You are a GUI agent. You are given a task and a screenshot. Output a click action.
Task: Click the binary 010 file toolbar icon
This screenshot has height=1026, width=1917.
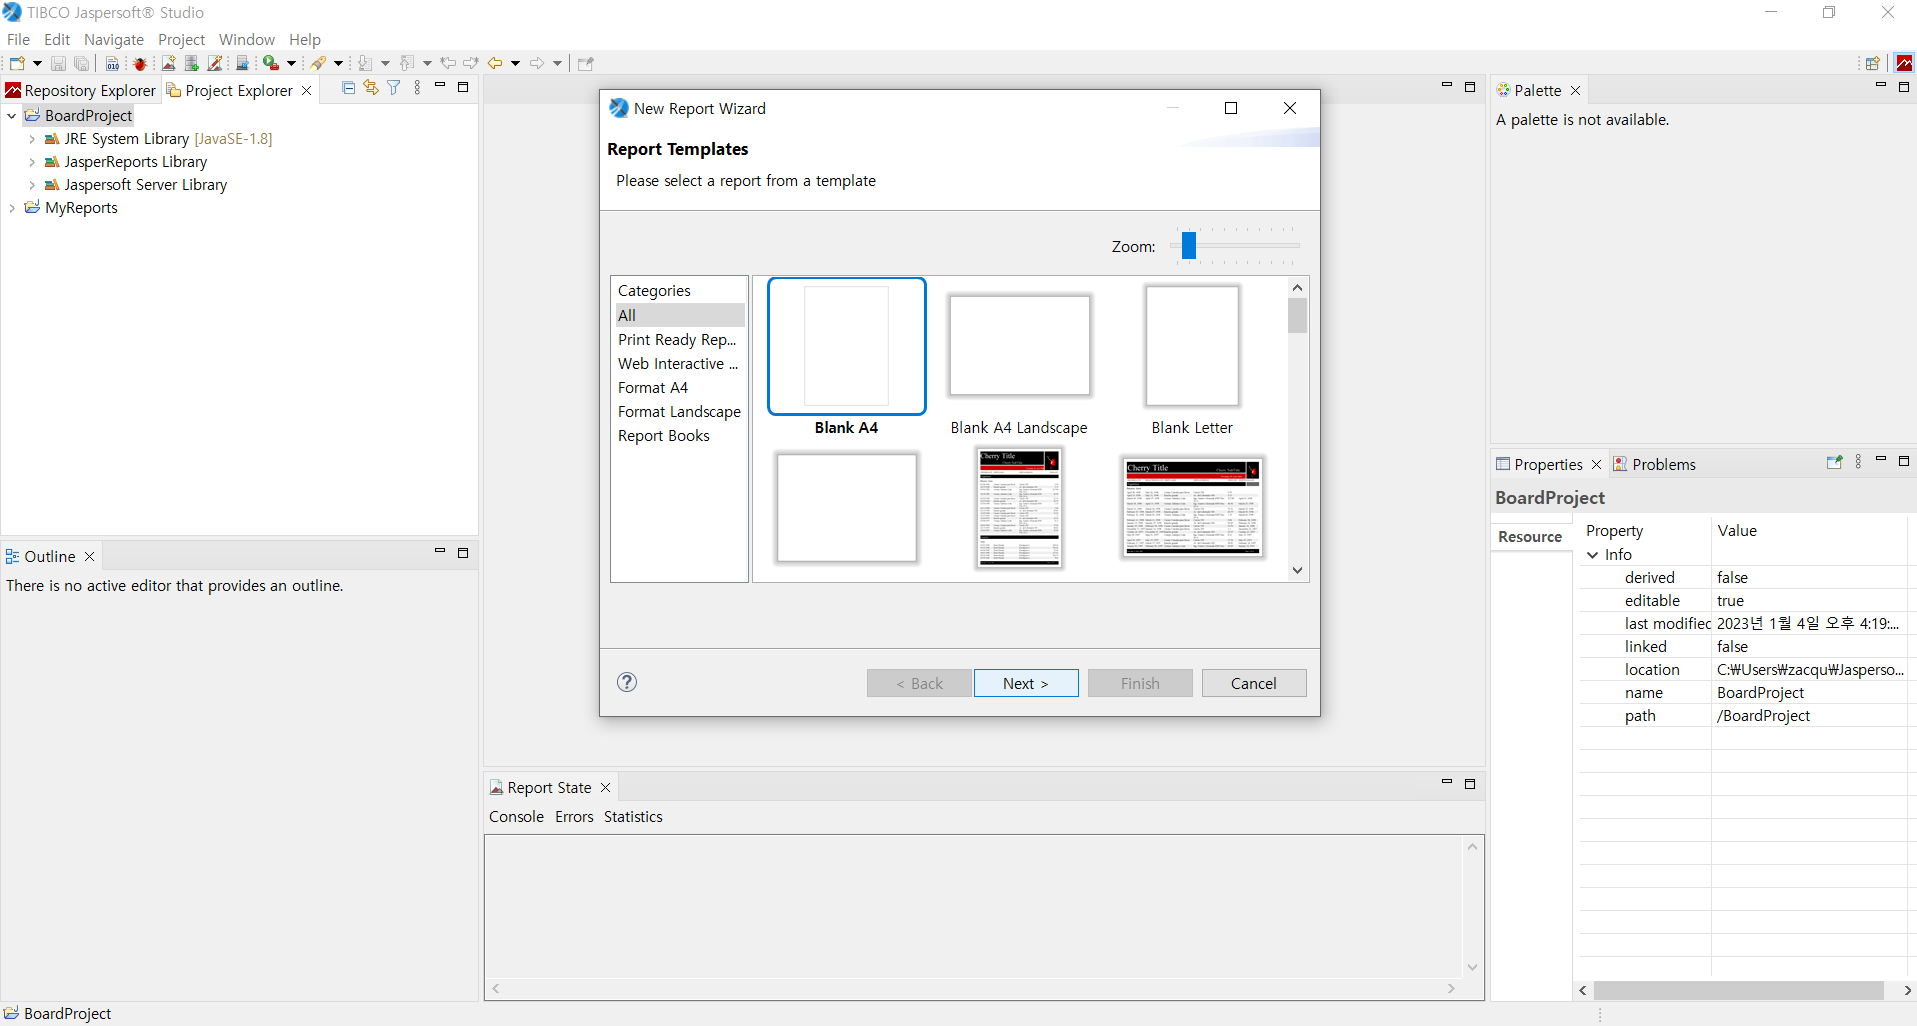112,63
